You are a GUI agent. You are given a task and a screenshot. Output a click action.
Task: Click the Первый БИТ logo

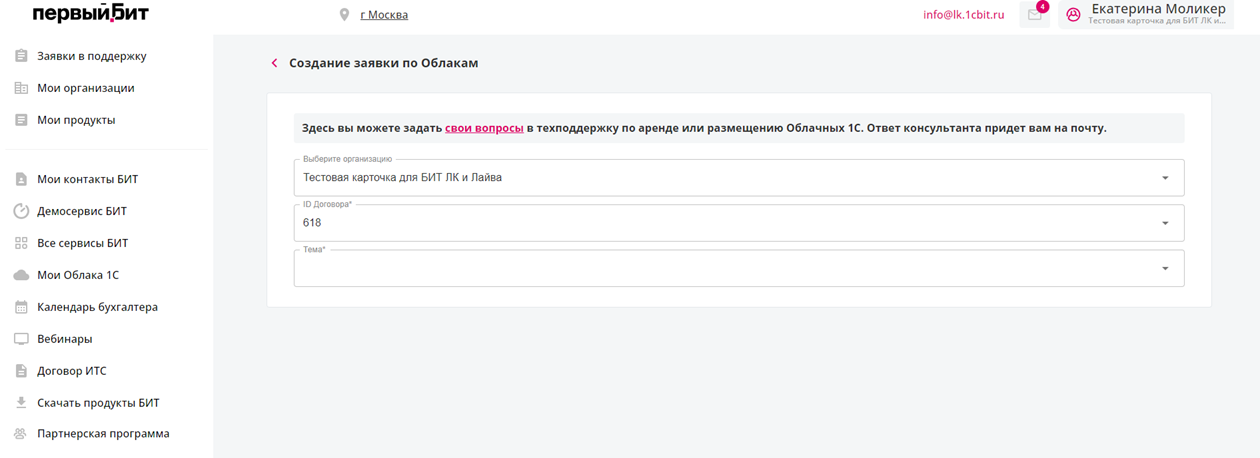click(x=90, y=13)
